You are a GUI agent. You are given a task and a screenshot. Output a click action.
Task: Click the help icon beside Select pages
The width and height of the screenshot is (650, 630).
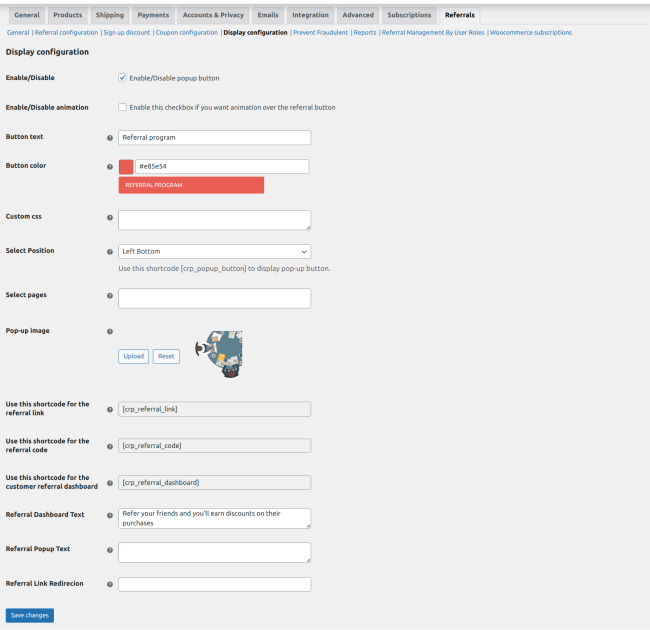tap(110, 296)
